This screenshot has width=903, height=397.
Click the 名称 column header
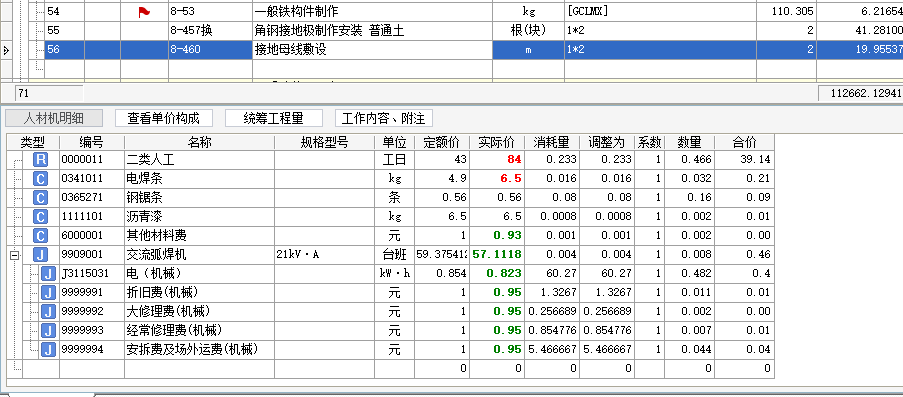point(199,142)
